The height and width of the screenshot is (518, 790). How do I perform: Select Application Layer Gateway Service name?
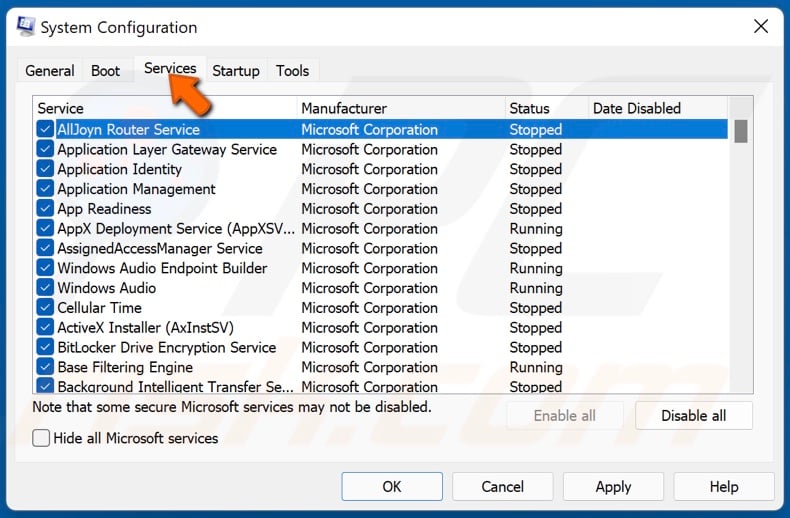point(167,149)
